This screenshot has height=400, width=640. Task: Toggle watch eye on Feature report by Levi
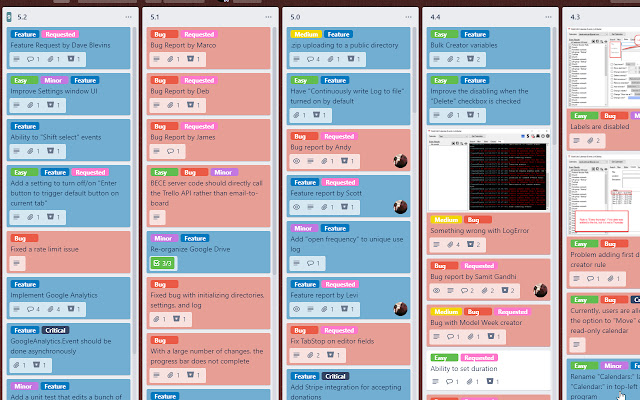(297, 309)
